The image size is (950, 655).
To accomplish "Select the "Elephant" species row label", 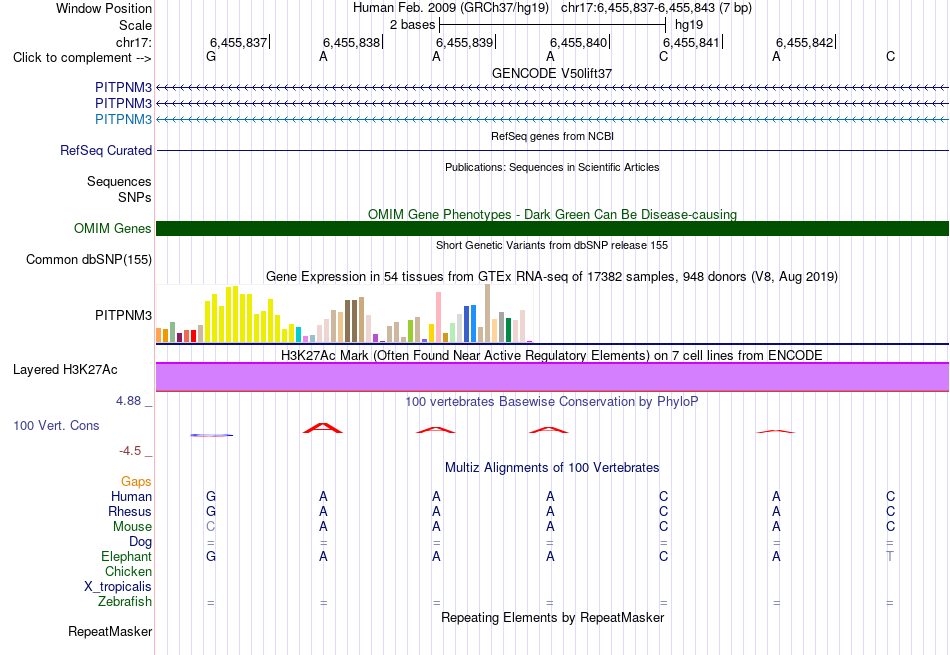I will 127,556.
